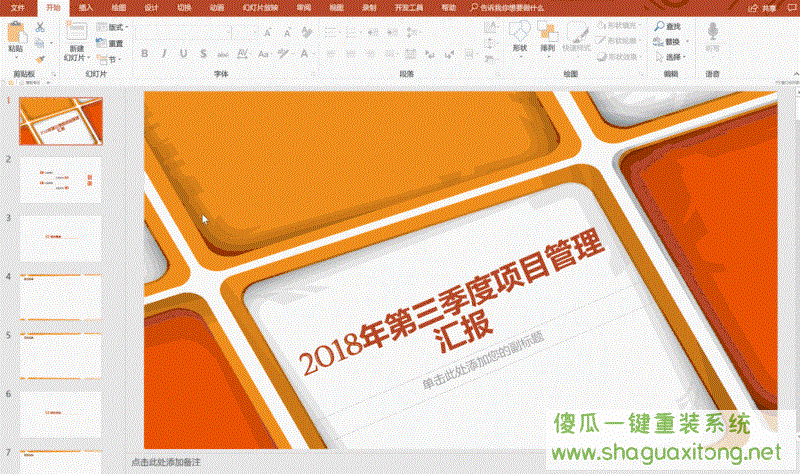Click Tell me search box
The height and width of the screenshot is (474, 800).
click(x=507, y=8)
